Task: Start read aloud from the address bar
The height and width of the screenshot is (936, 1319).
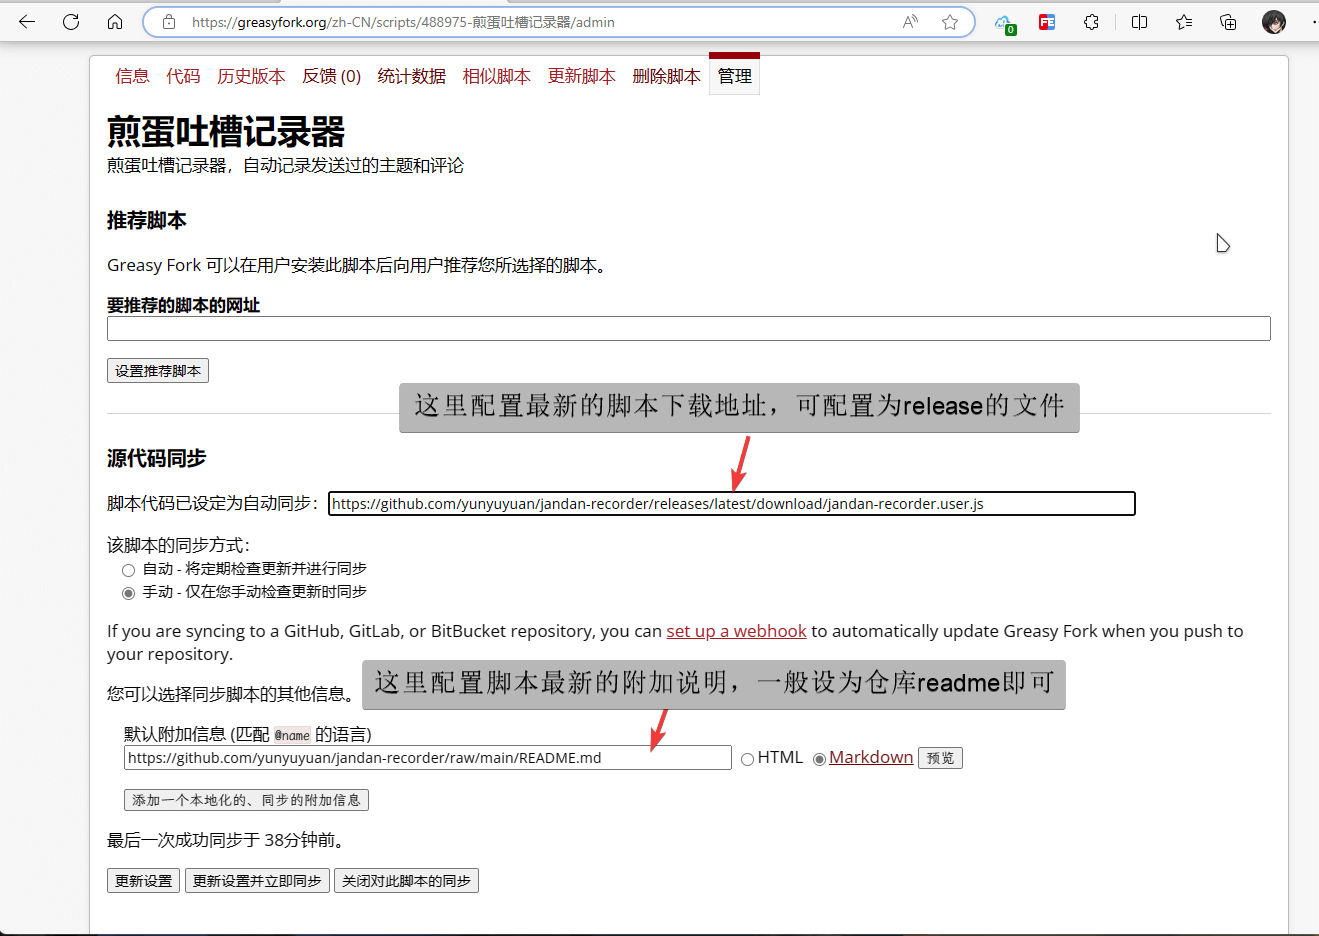Action: tap(910, 21)
